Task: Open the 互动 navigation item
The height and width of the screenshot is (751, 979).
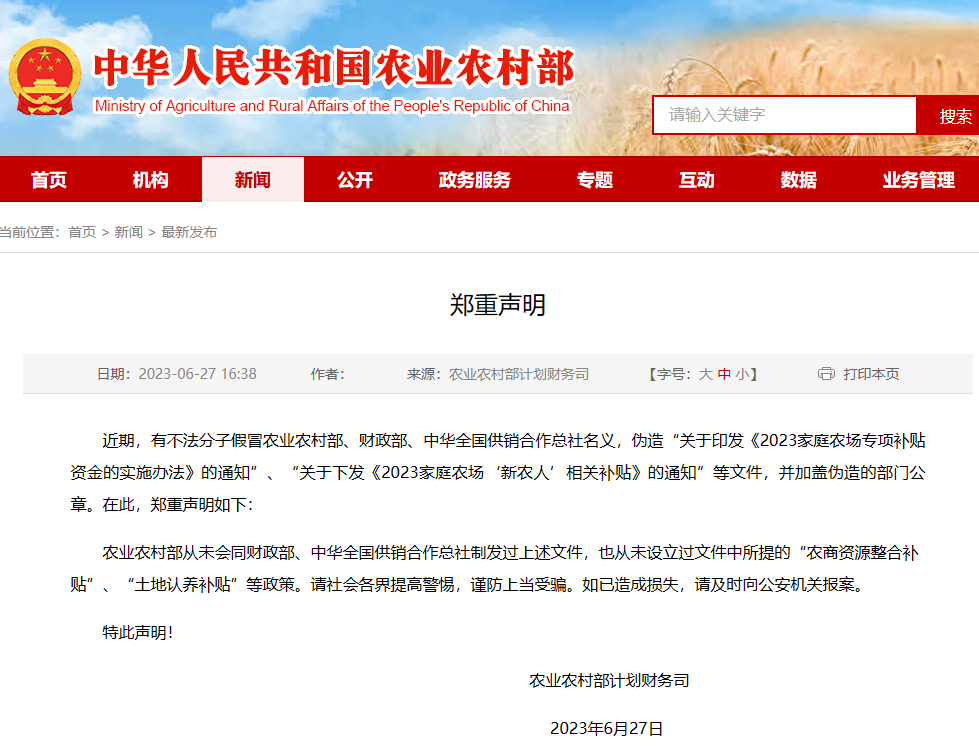Action: tap(697, 180)
